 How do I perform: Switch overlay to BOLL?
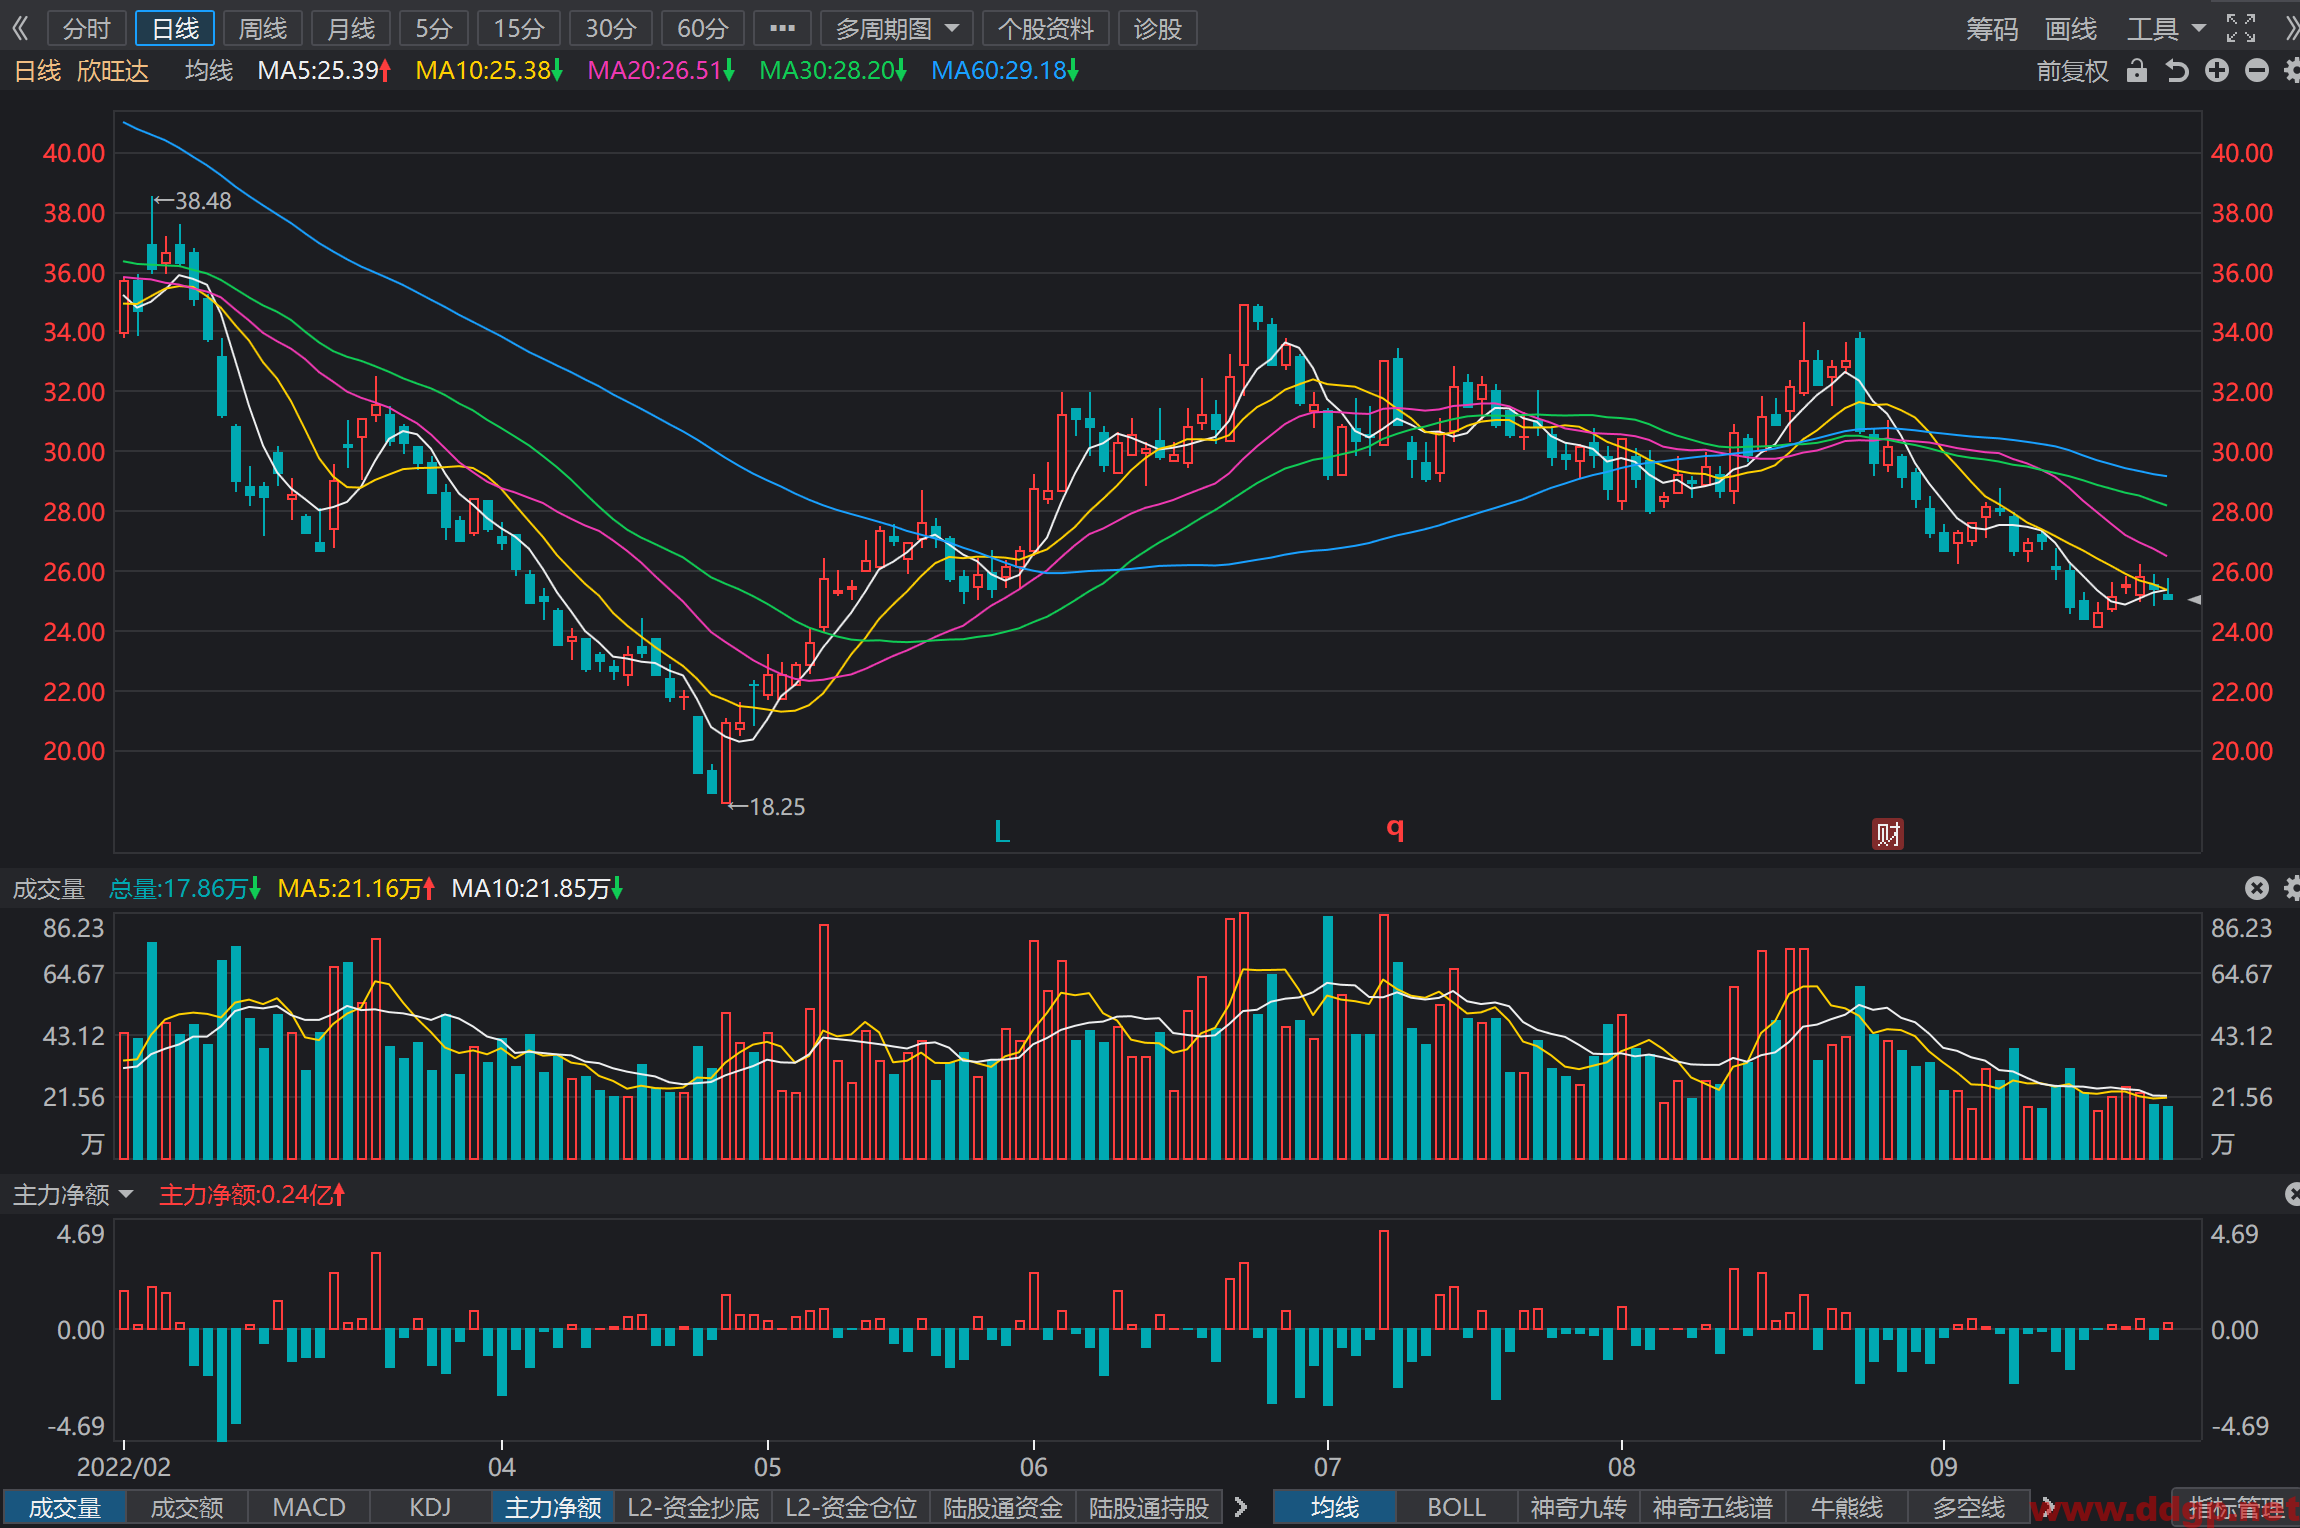click(x=1457, y=1507)
